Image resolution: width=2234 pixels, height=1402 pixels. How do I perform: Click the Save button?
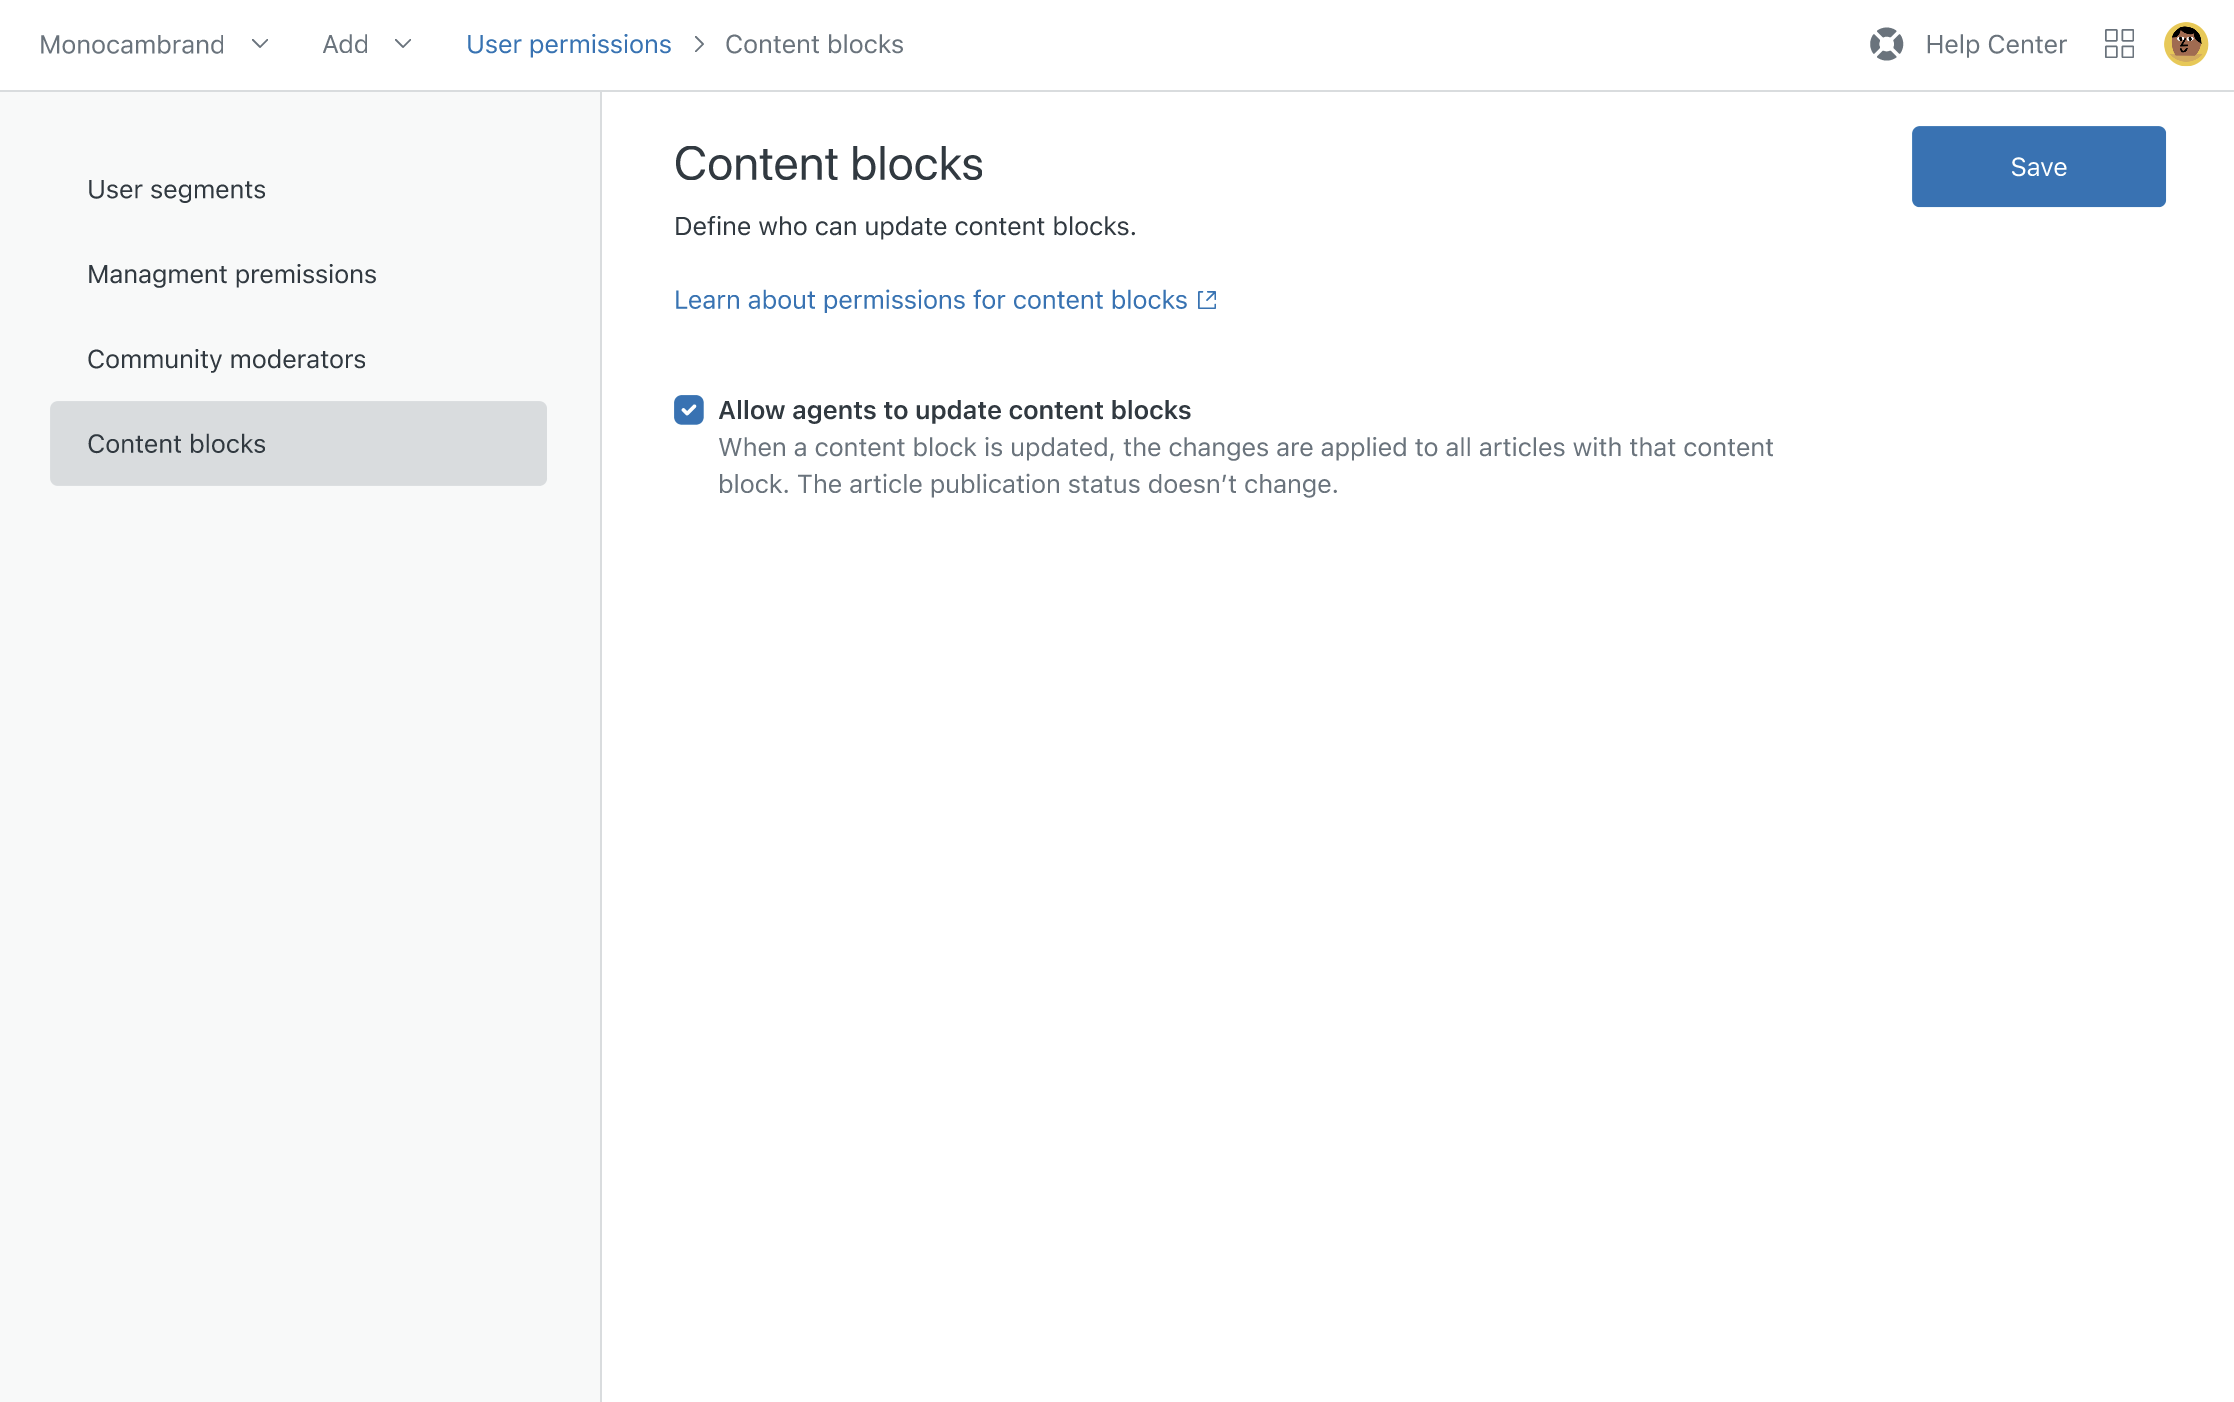[x=2038, y=166]
